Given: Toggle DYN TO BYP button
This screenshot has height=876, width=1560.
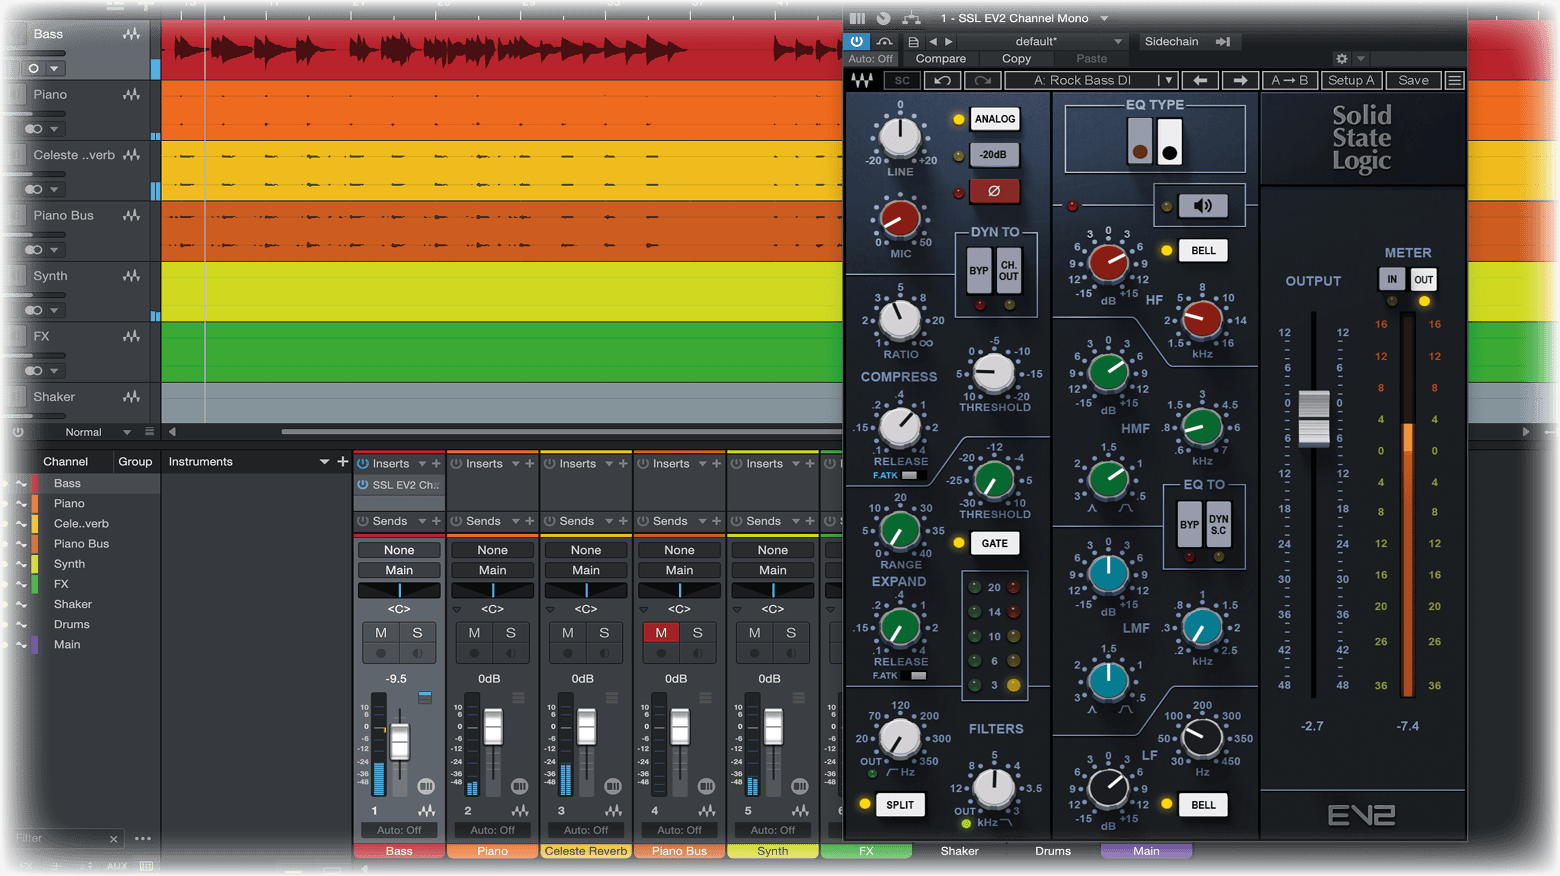Looking at the screenshot, I should 978,271.
